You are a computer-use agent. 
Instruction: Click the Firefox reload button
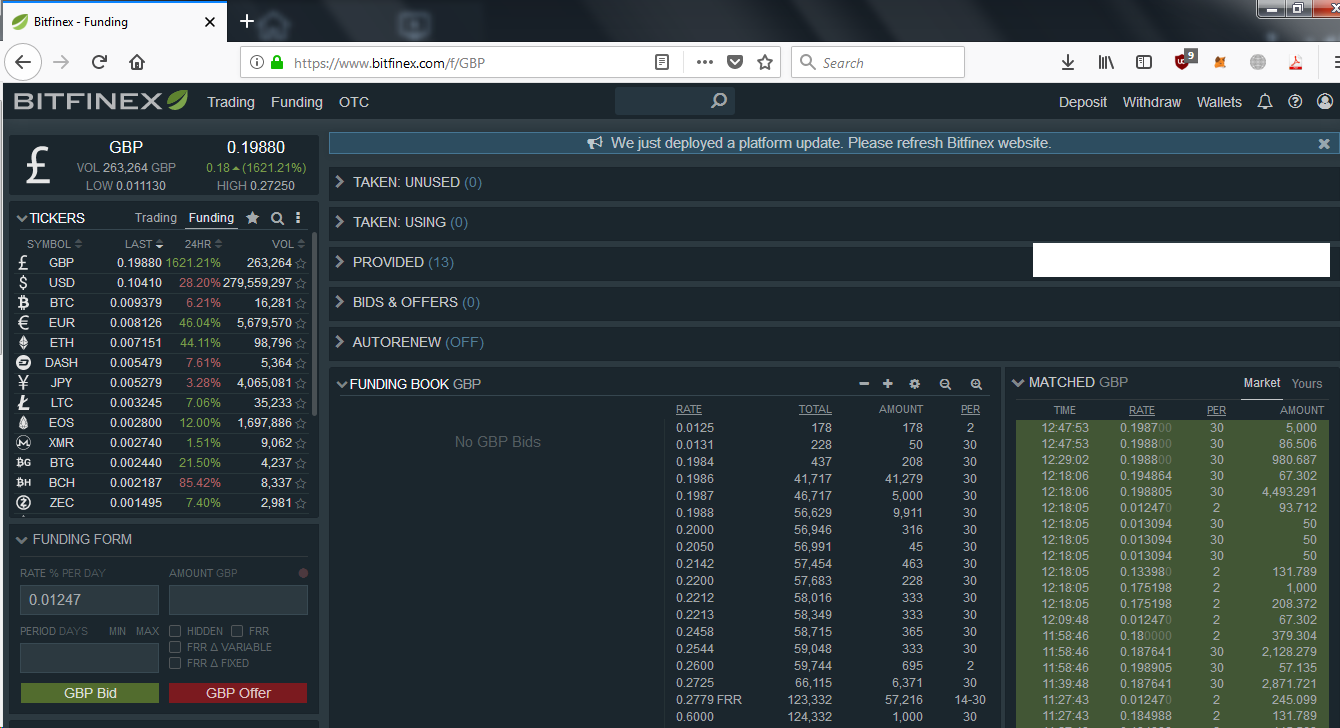(x=99, y=62)
